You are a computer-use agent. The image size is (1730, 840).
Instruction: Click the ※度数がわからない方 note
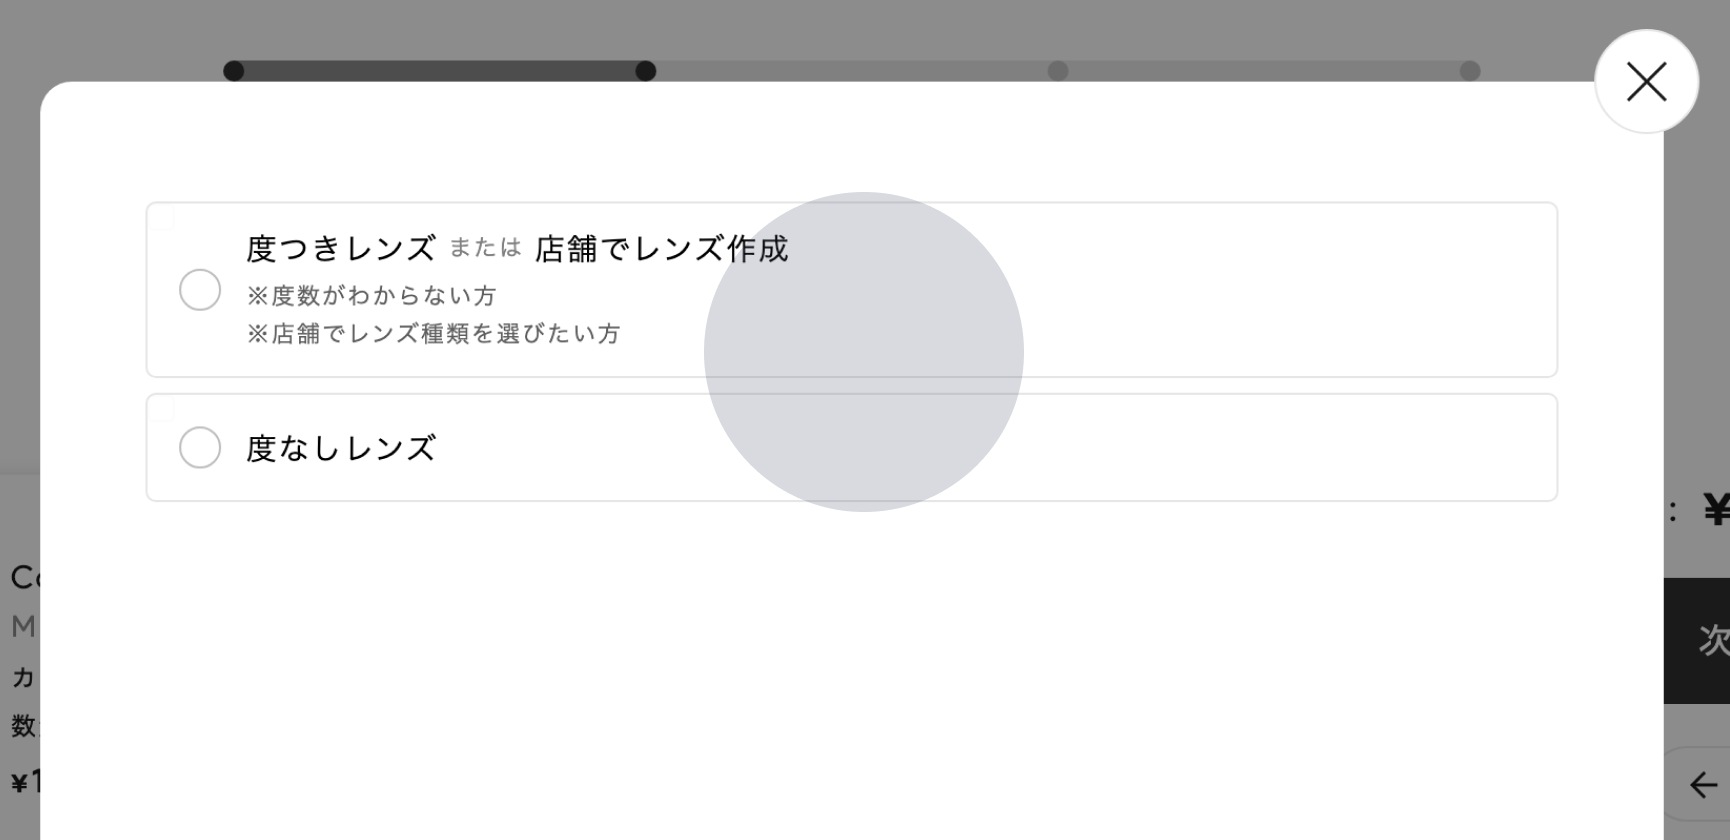[372, 296]
